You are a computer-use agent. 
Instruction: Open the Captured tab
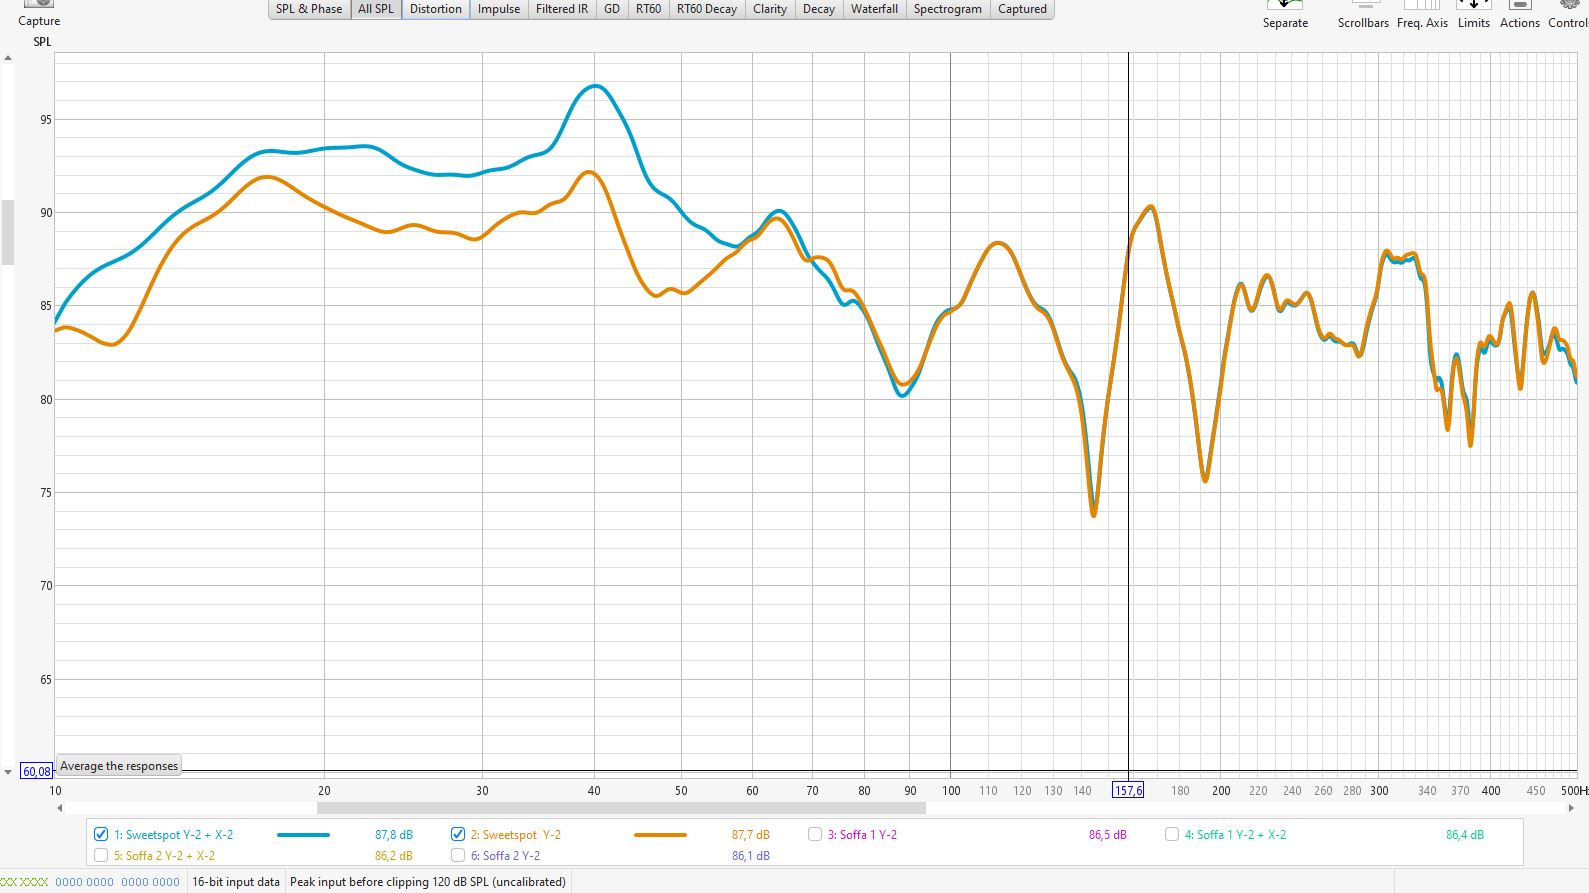(1022, 9)
